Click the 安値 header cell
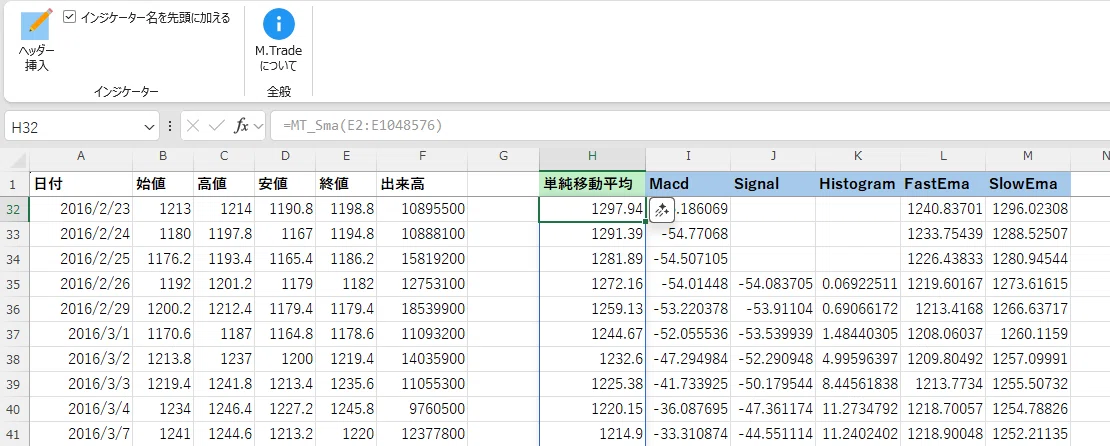 coord(285,184)
